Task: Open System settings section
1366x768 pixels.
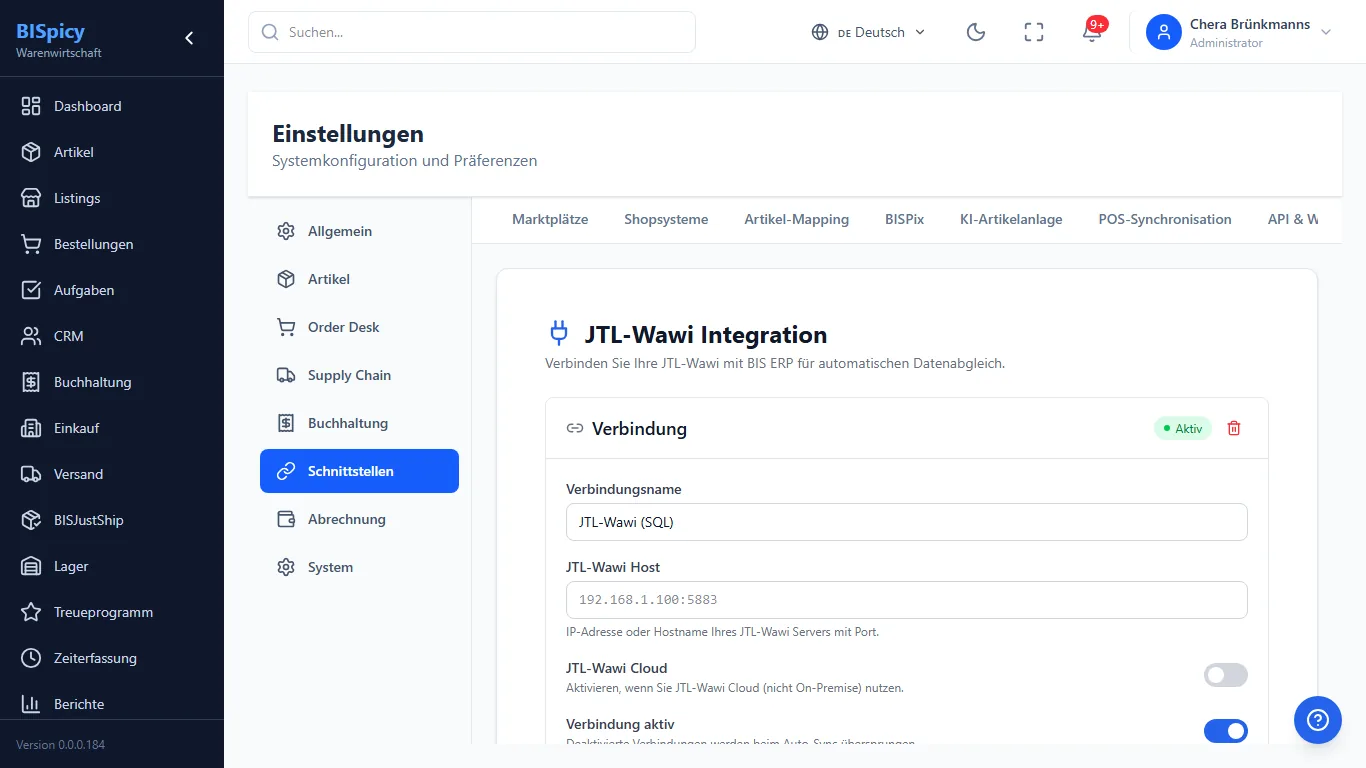Action: click(359, 567)
